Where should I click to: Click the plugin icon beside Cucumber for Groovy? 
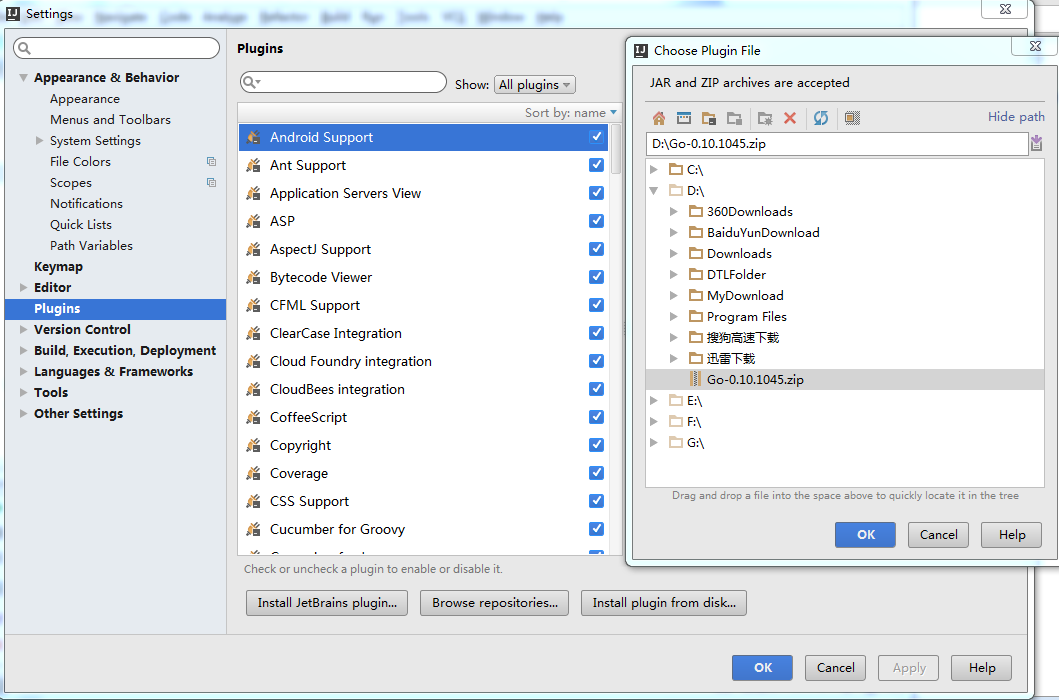(x=253, y=529)
